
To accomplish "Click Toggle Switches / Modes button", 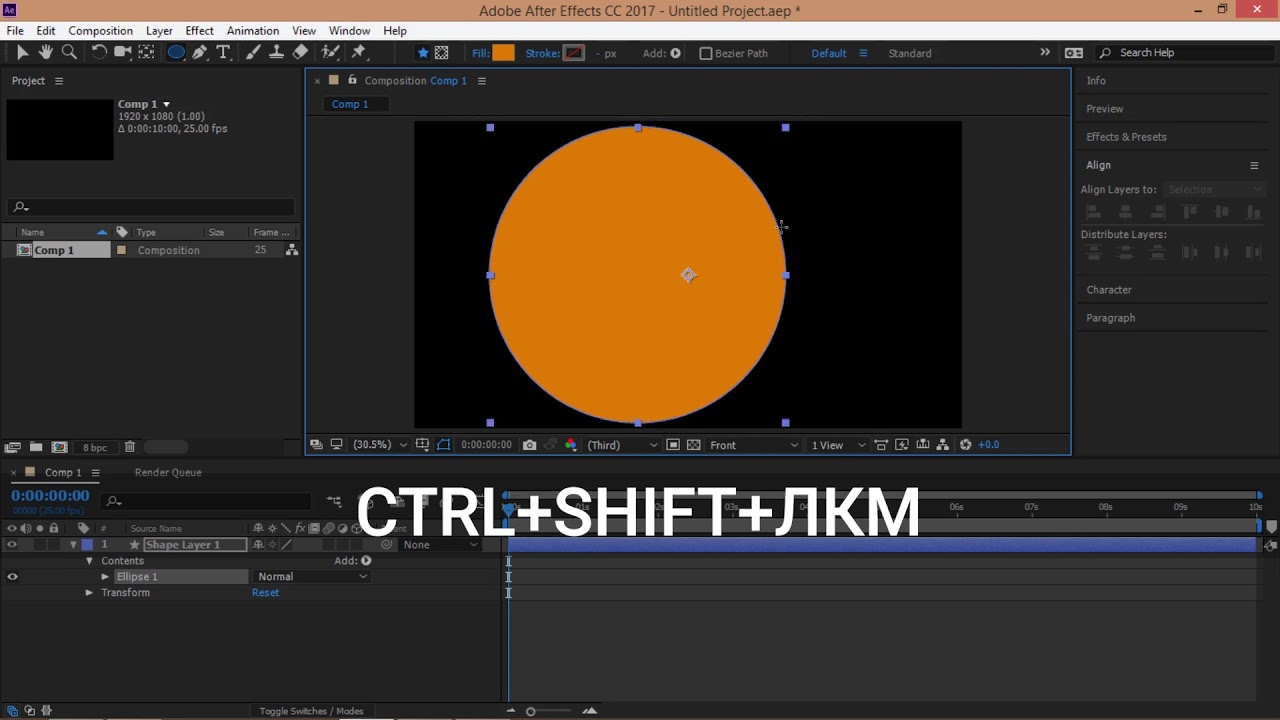I will (311, 711).
